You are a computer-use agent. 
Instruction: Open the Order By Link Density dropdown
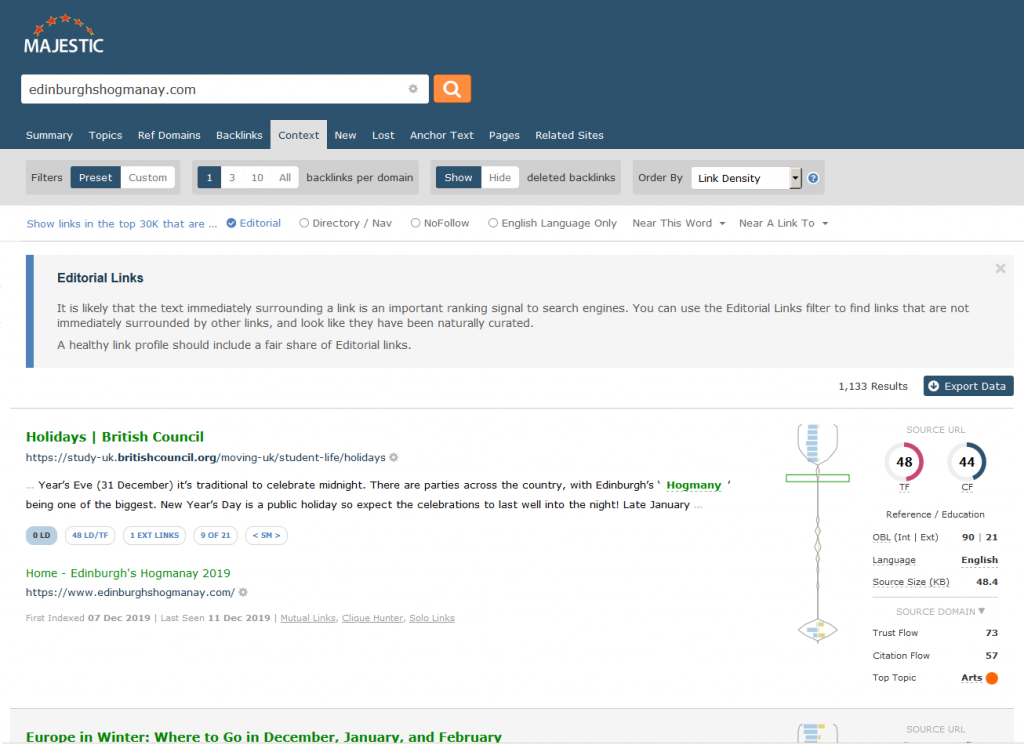coord(746,178)
